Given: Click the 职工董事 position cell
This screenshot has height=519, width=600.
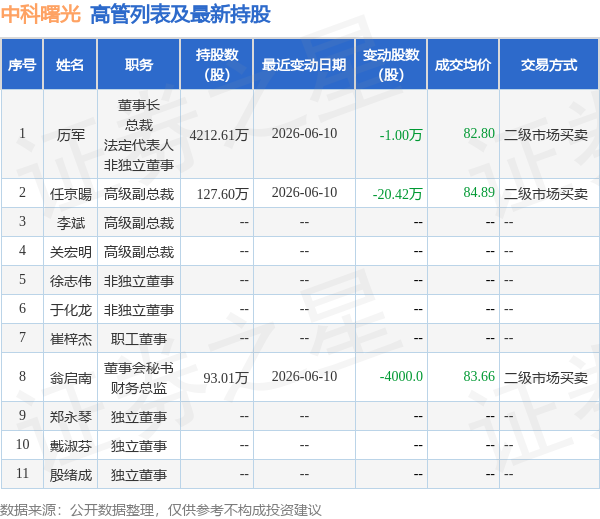Looking at the screenshot, I should click(x=139, y=339).
